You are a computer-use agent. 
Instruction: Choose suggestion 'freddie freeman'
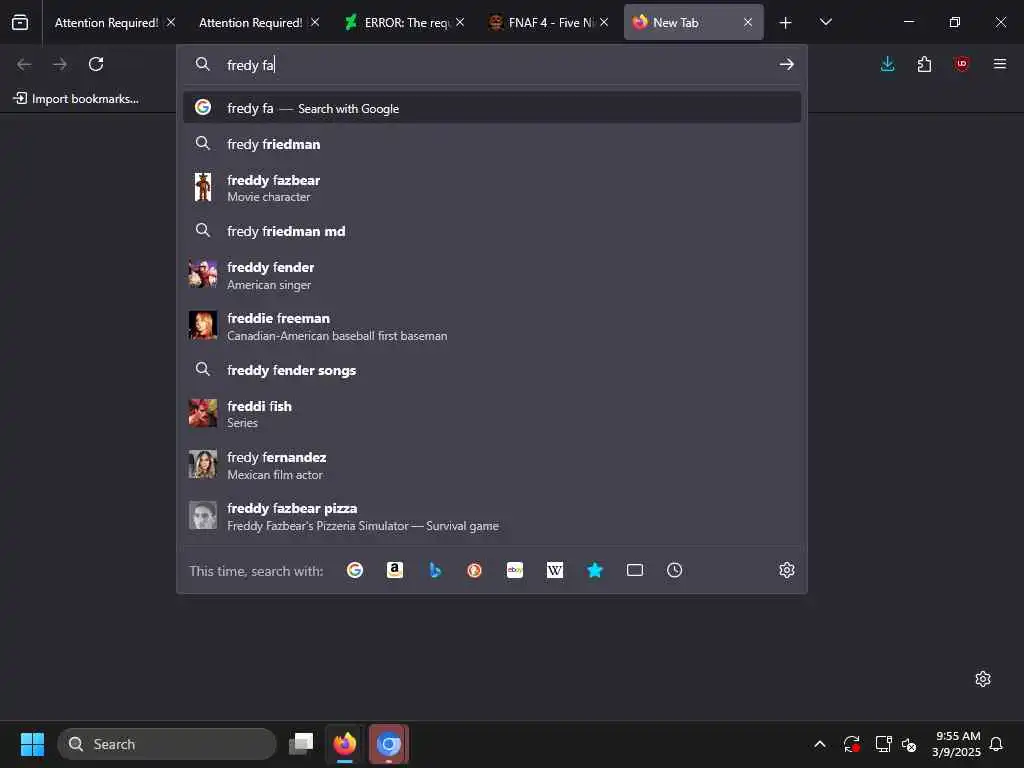tap(492, 326)
